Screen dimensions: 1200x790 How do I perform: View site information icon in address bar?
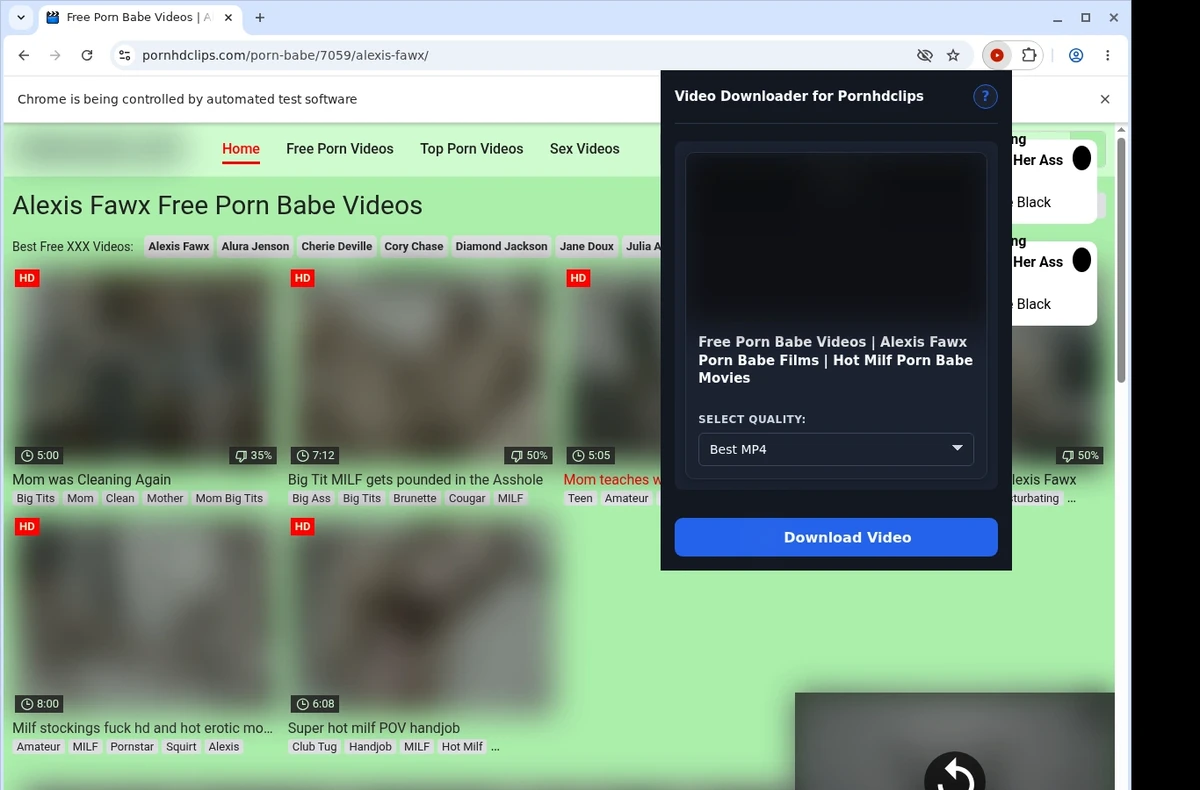tap(124, 56)
